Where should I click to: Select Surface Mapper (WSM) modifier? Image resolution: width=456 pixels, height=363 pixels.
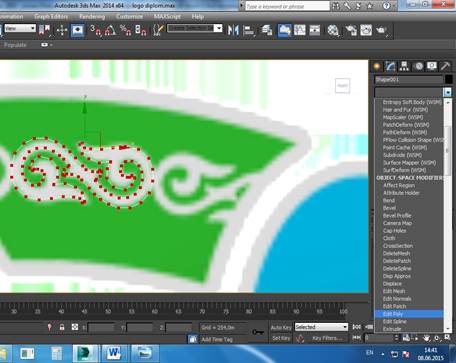tap(409, 163)
